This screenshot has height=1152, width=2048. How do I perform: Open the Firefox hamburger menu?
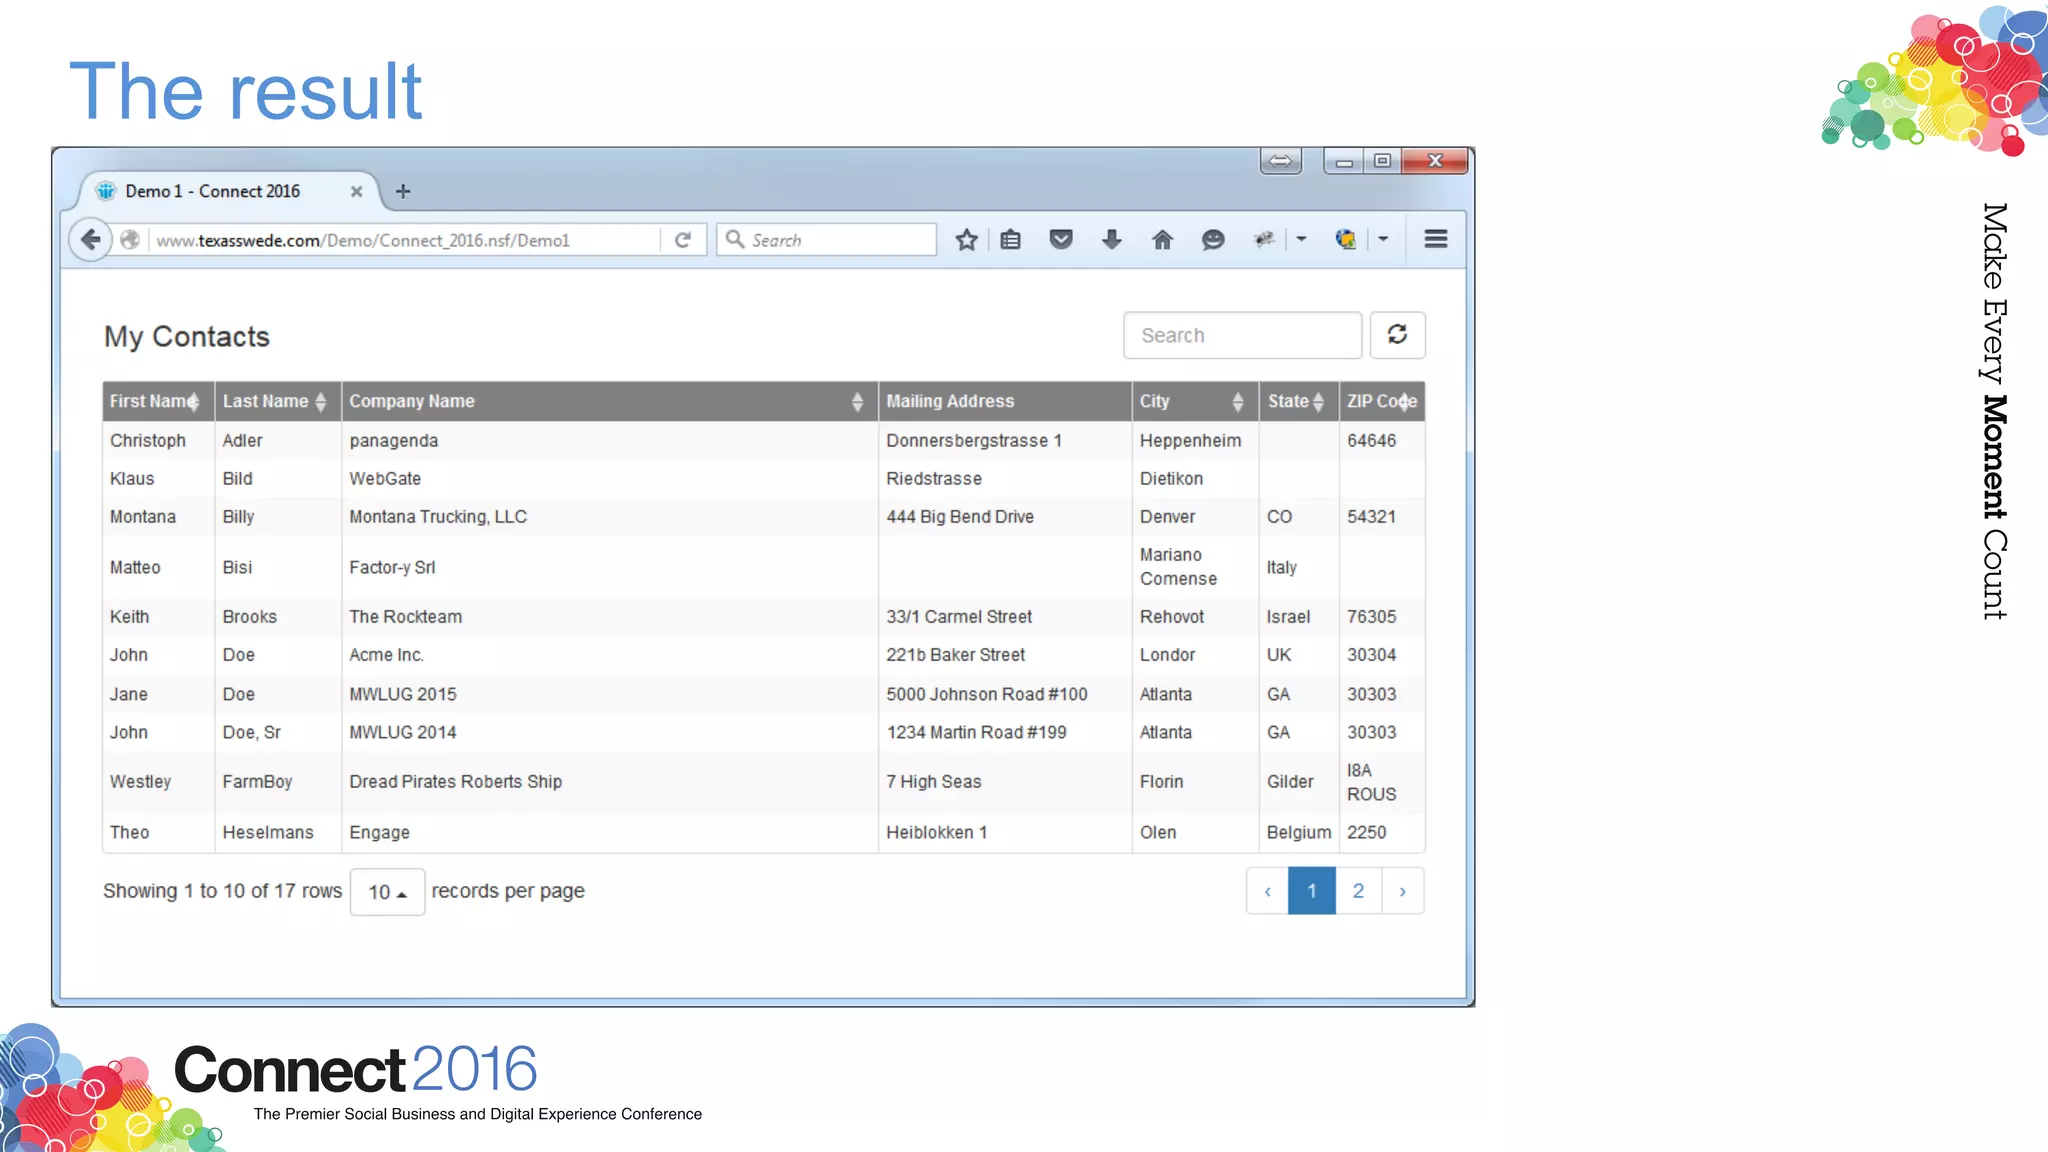click(1436, 239)
